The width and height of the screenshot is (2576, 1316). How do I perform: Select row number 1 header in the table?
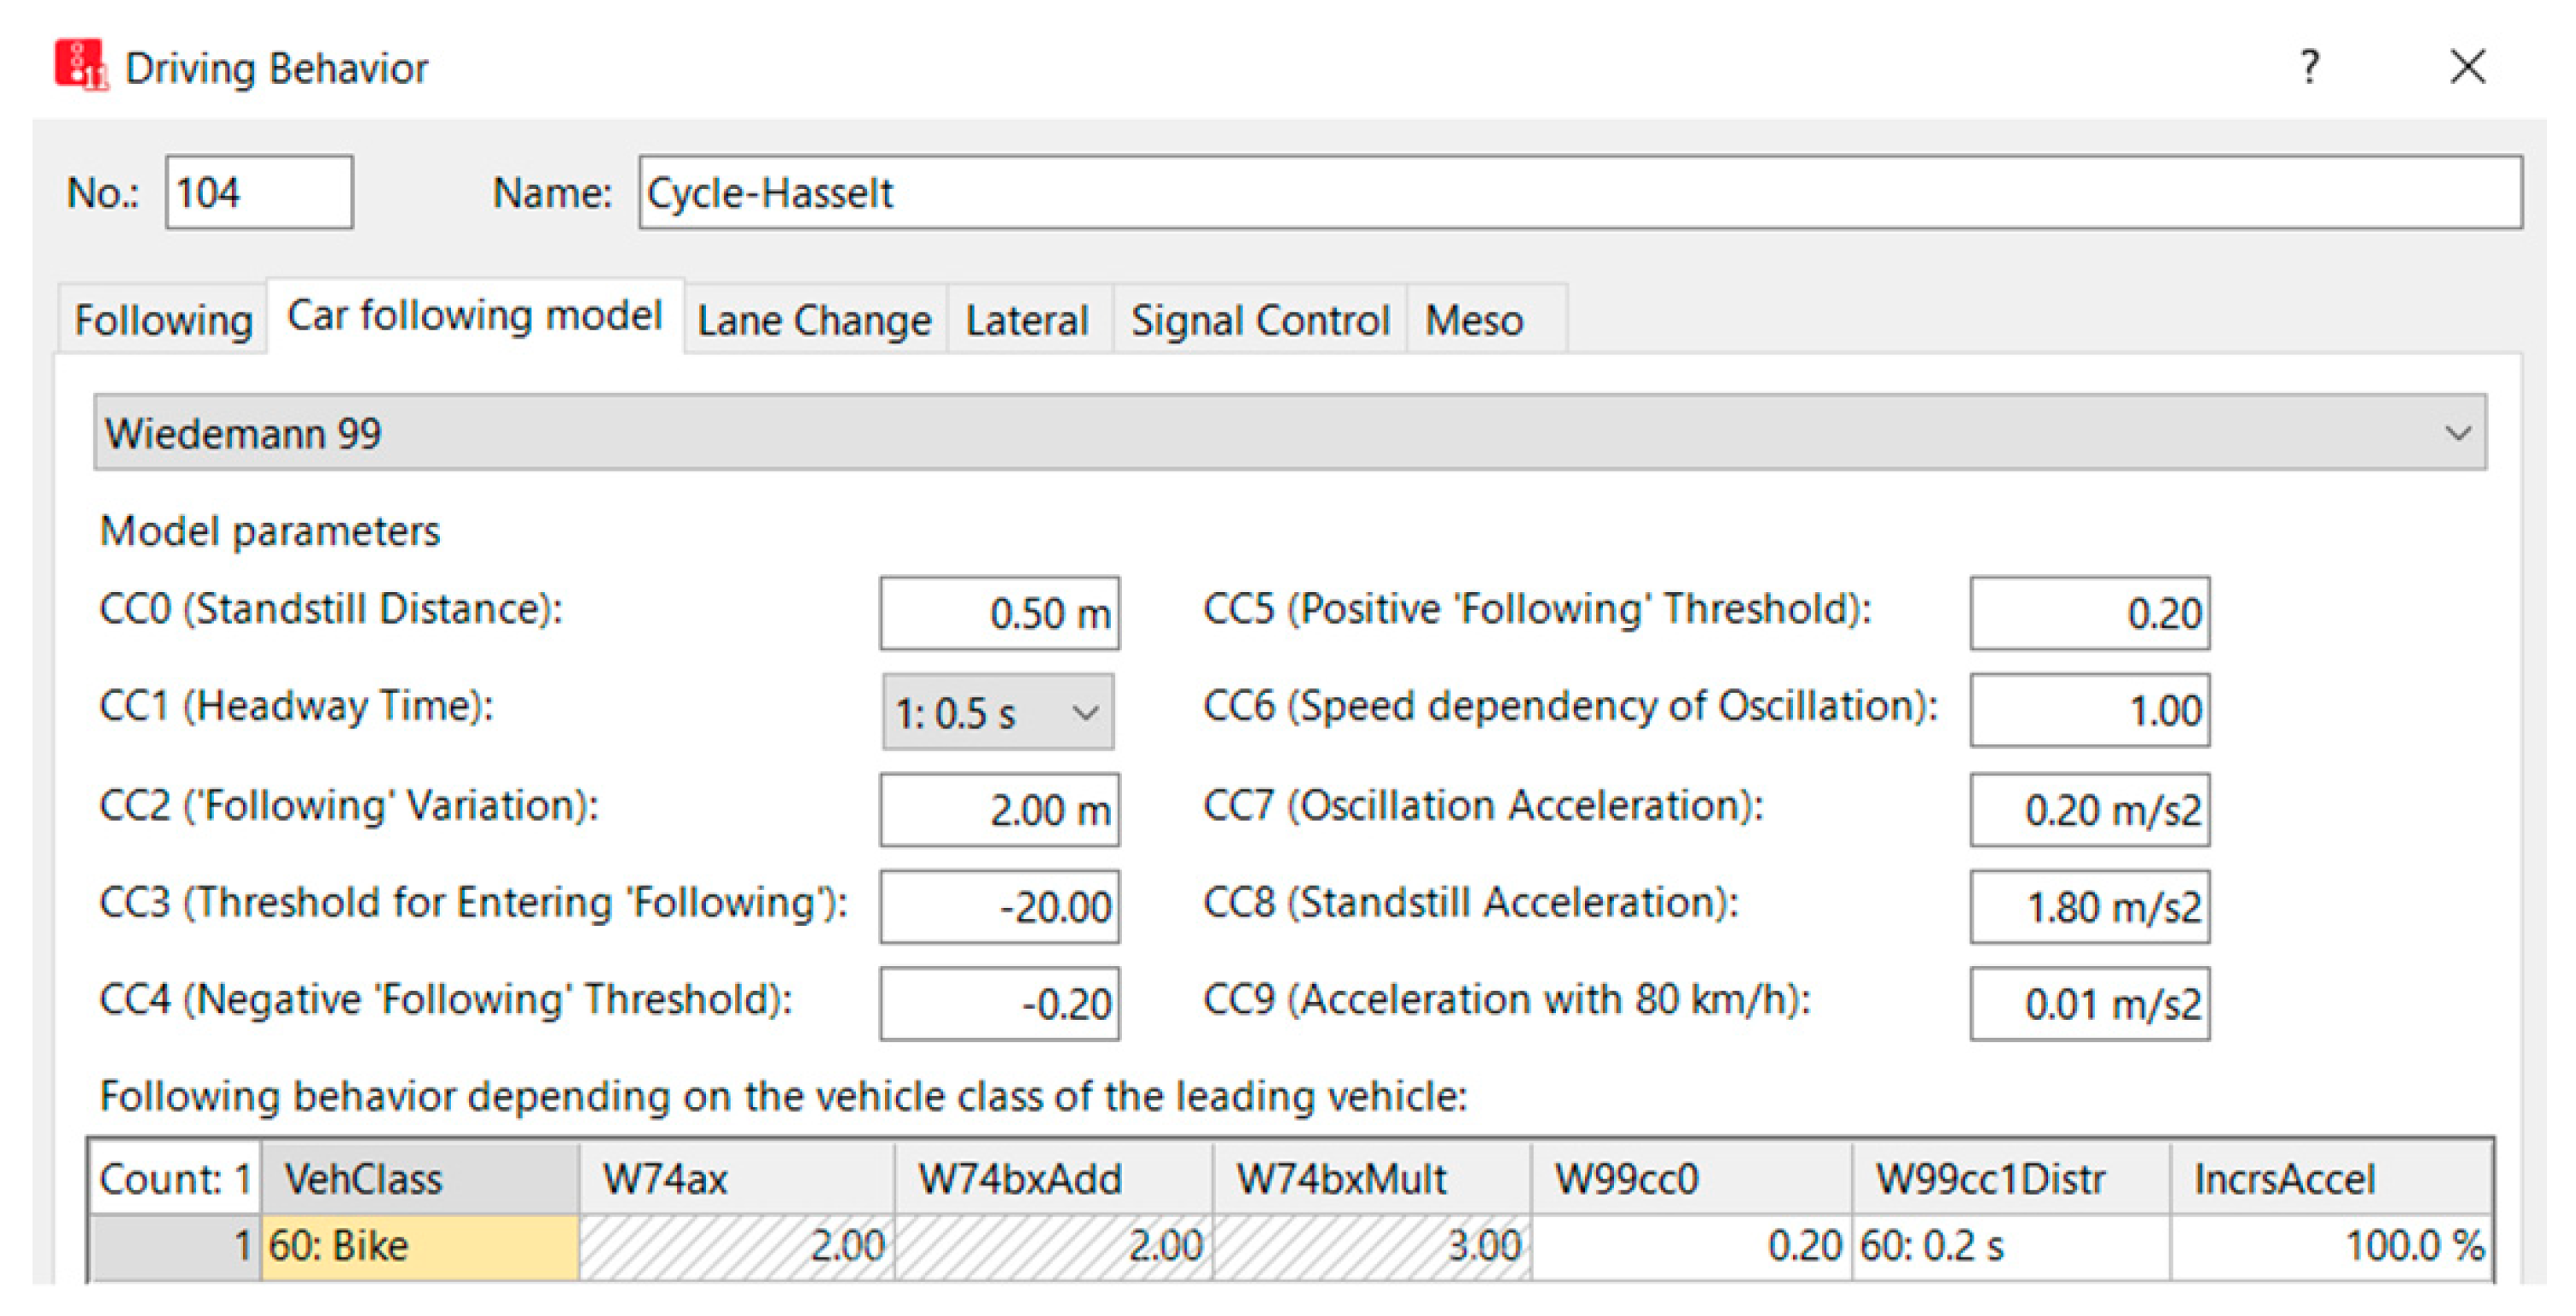point(175,1247)
